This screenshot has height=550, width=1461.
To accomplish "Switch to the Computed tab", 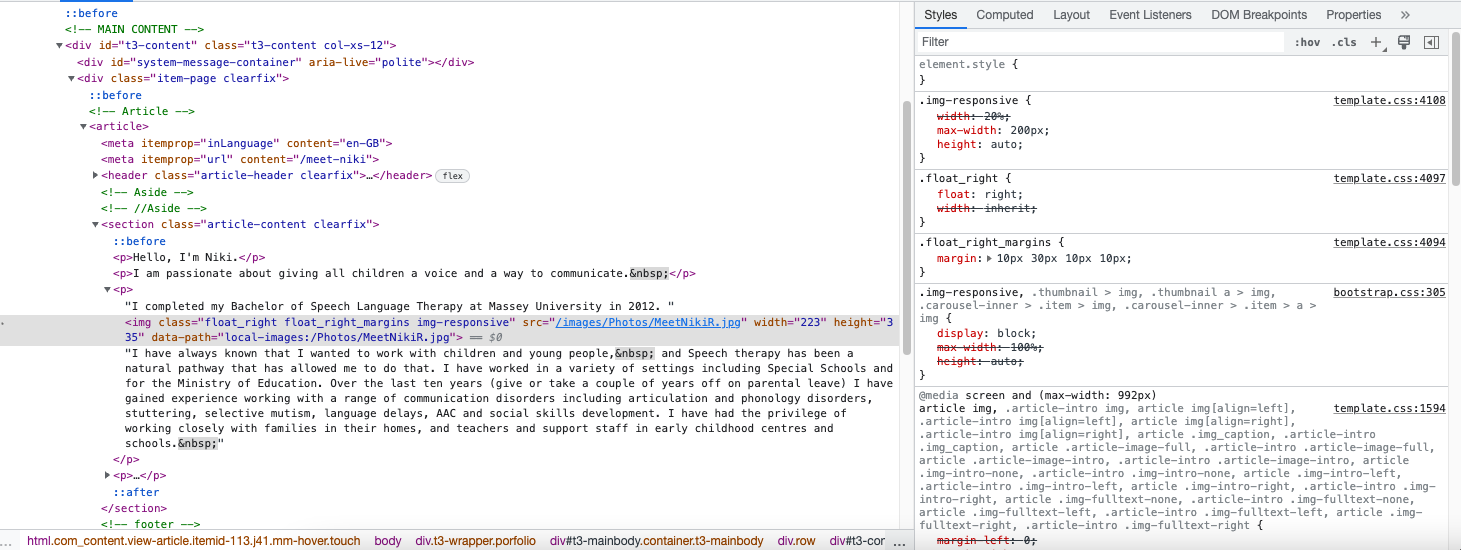I will (x=1004, y=15).
